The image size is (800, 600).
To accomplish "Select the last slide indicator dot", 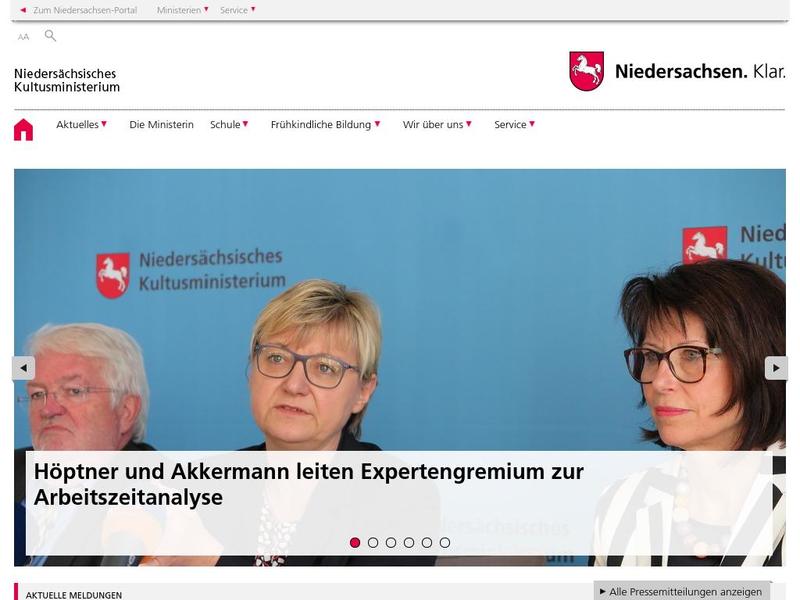I will (x=445, y=542).
